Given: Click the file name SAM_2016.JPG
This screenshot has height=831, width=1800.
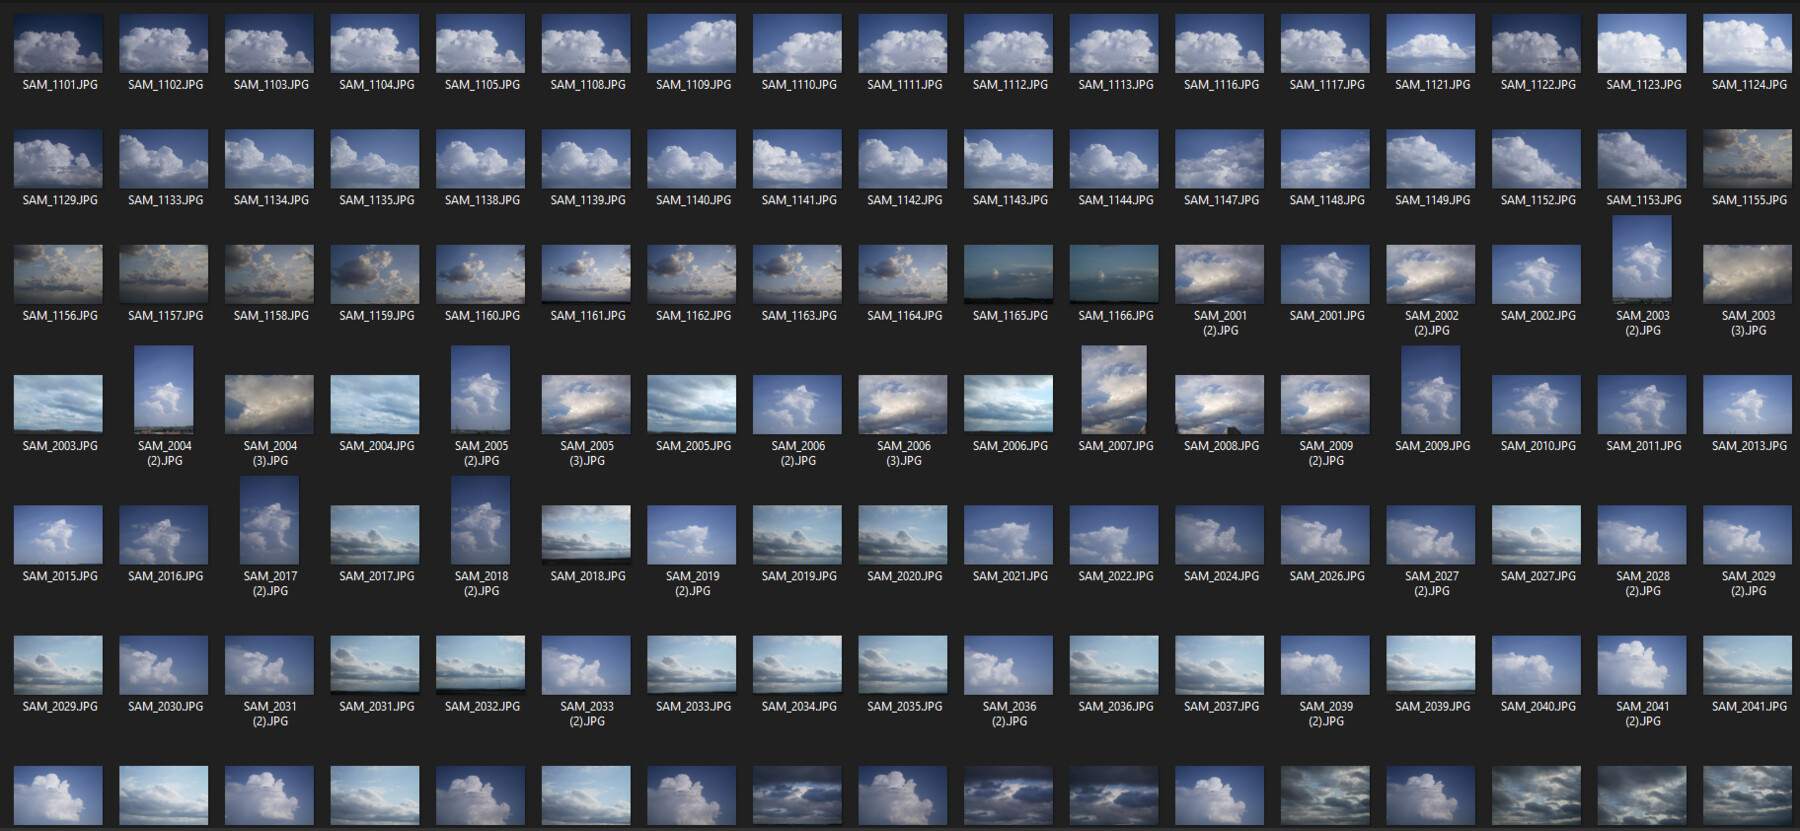Looking at the screenshot, I should [166, 576].
